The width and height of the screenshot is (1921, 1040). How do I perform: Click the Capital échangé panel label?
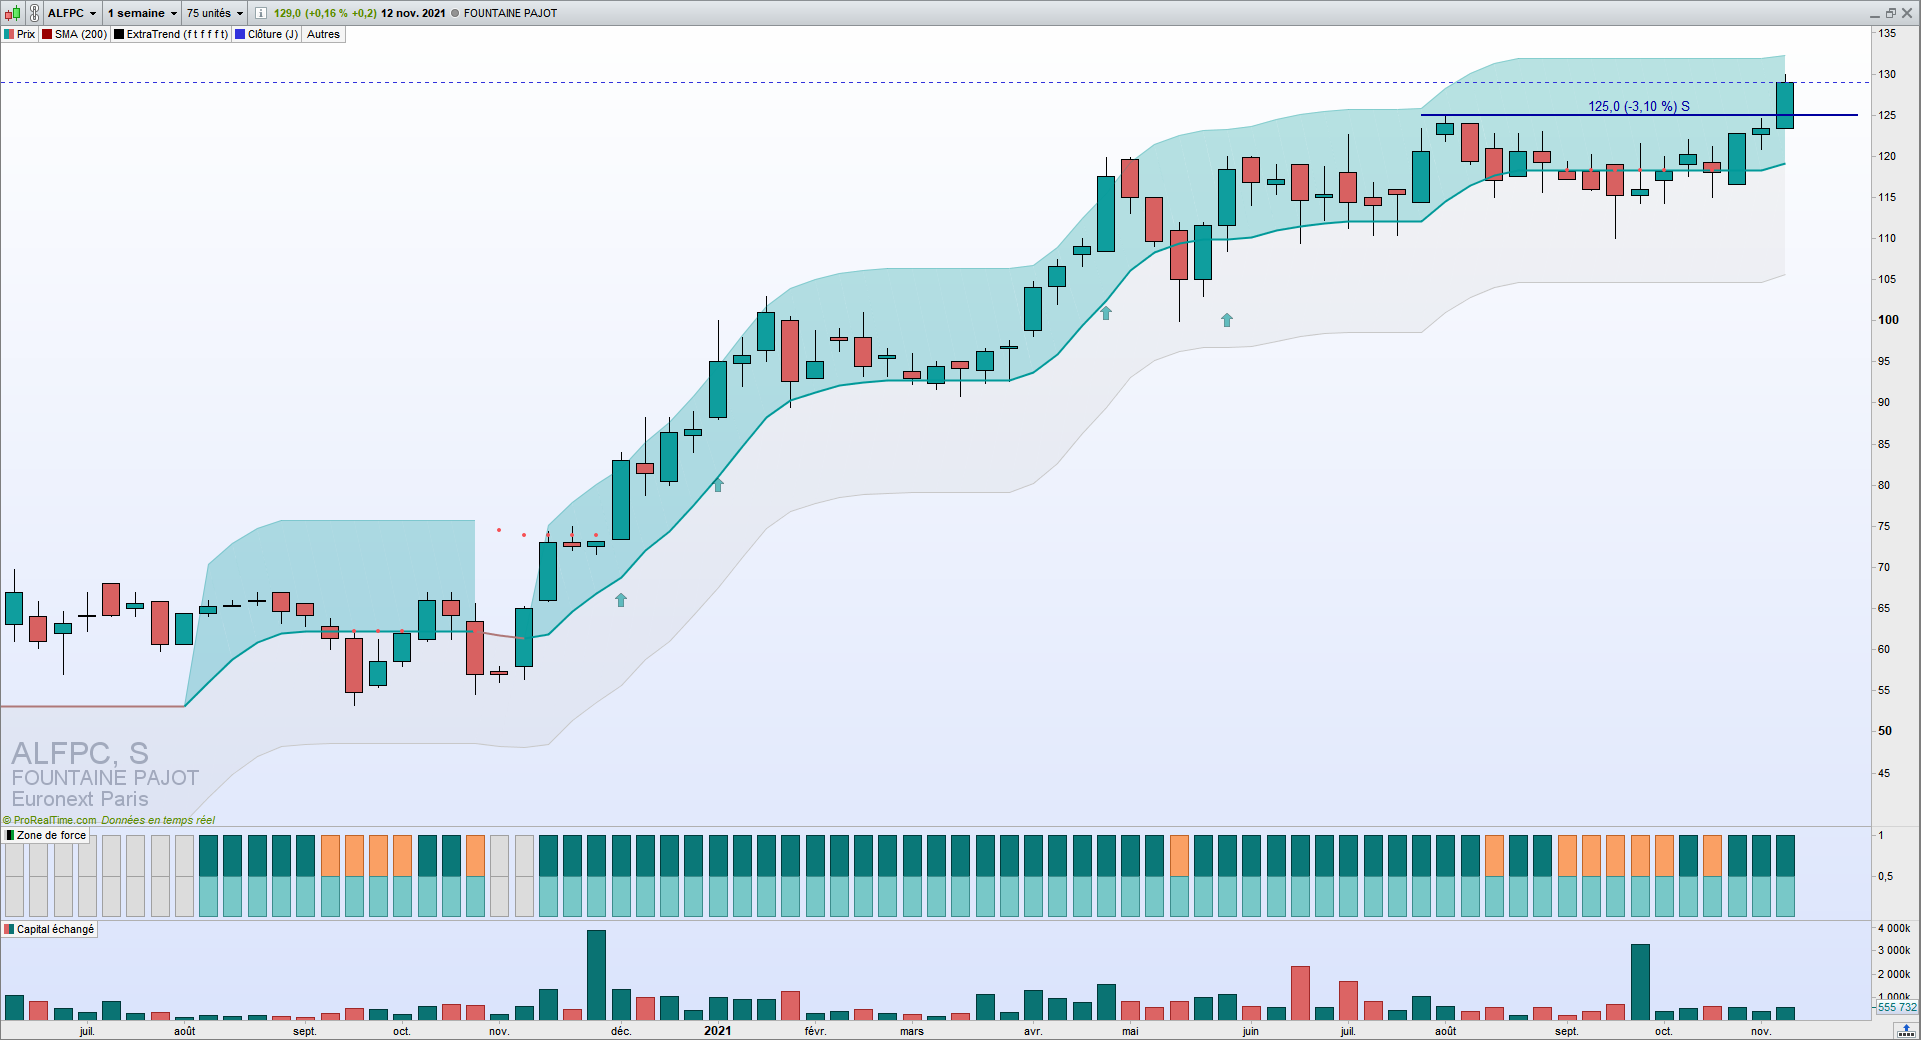click(55, 929)
